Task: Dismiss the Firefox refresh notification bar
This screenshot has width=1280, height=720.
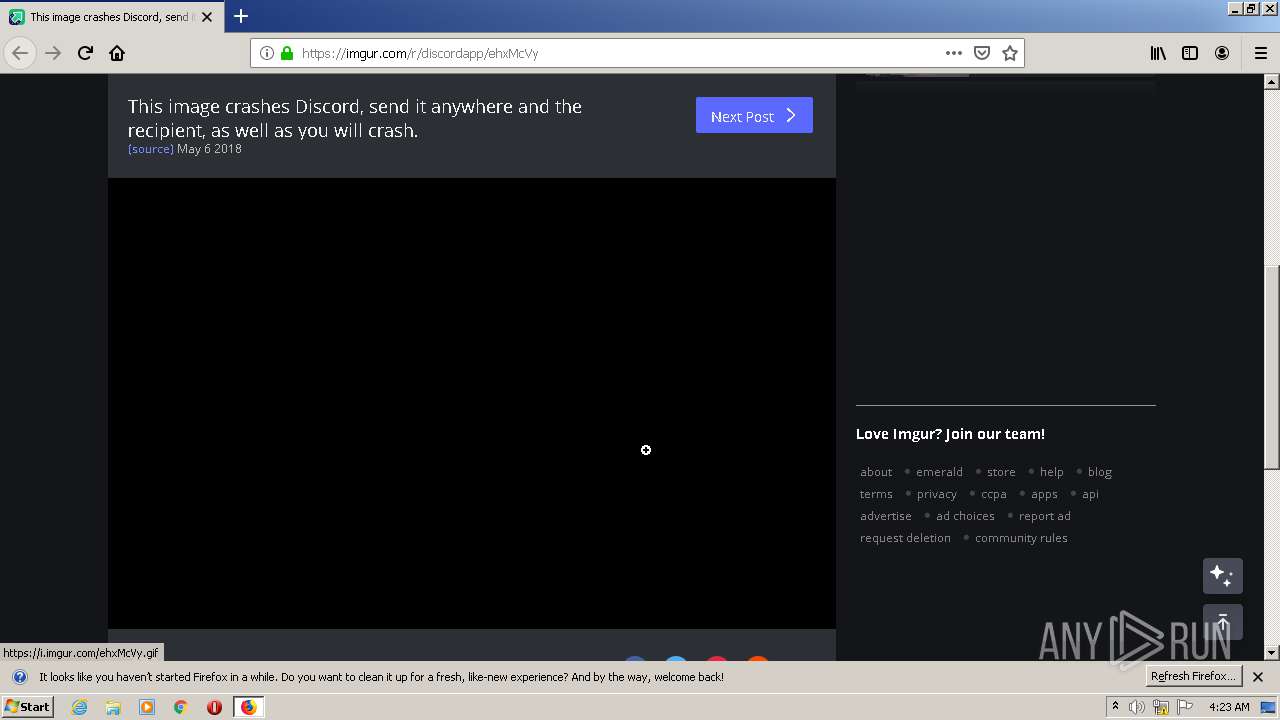Action: coord(1258,677)
